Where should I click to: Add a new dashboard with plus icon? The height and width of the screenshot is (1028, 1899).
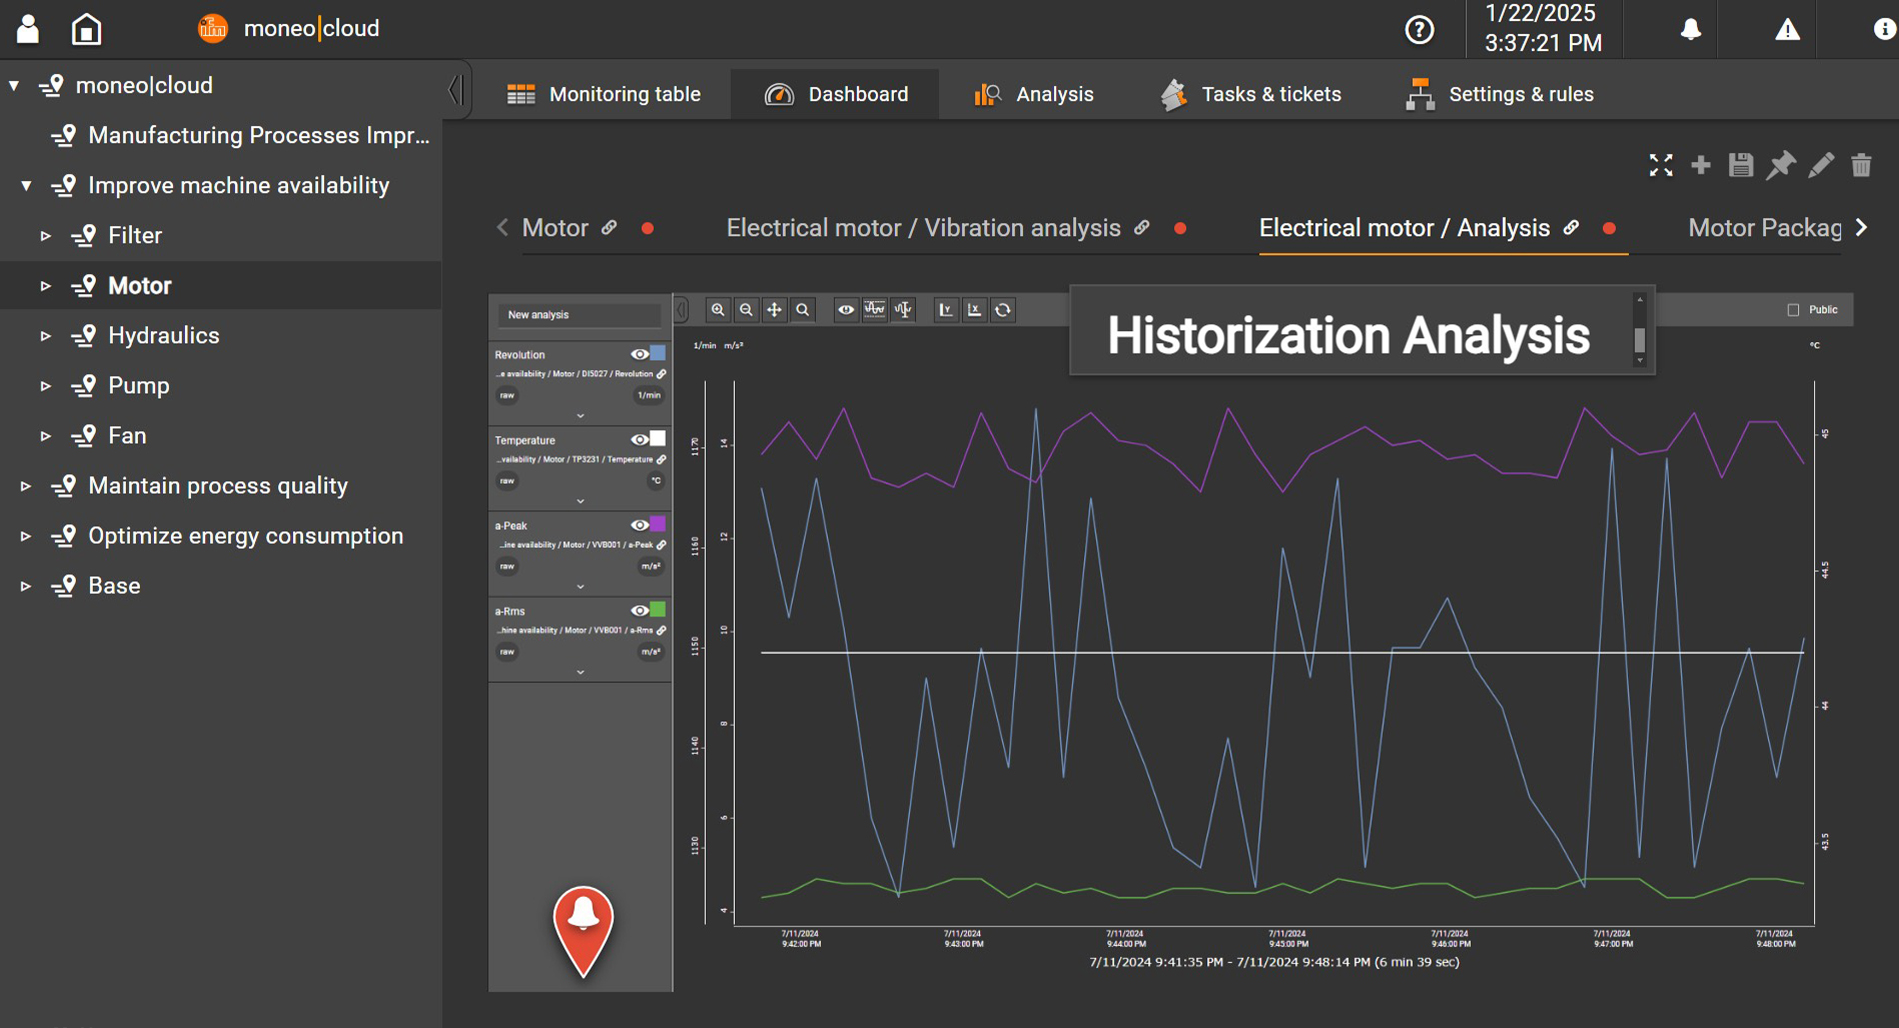(1701, 165)
